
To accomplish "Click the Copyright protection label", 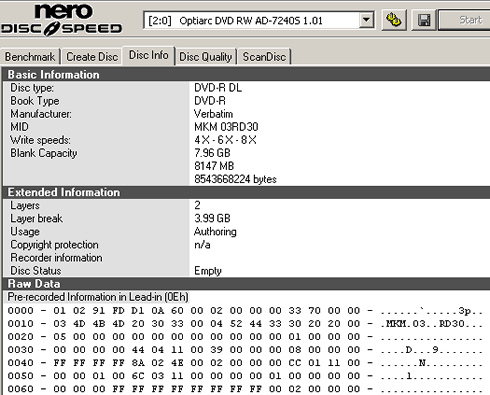I will click(x=54, y=245).
